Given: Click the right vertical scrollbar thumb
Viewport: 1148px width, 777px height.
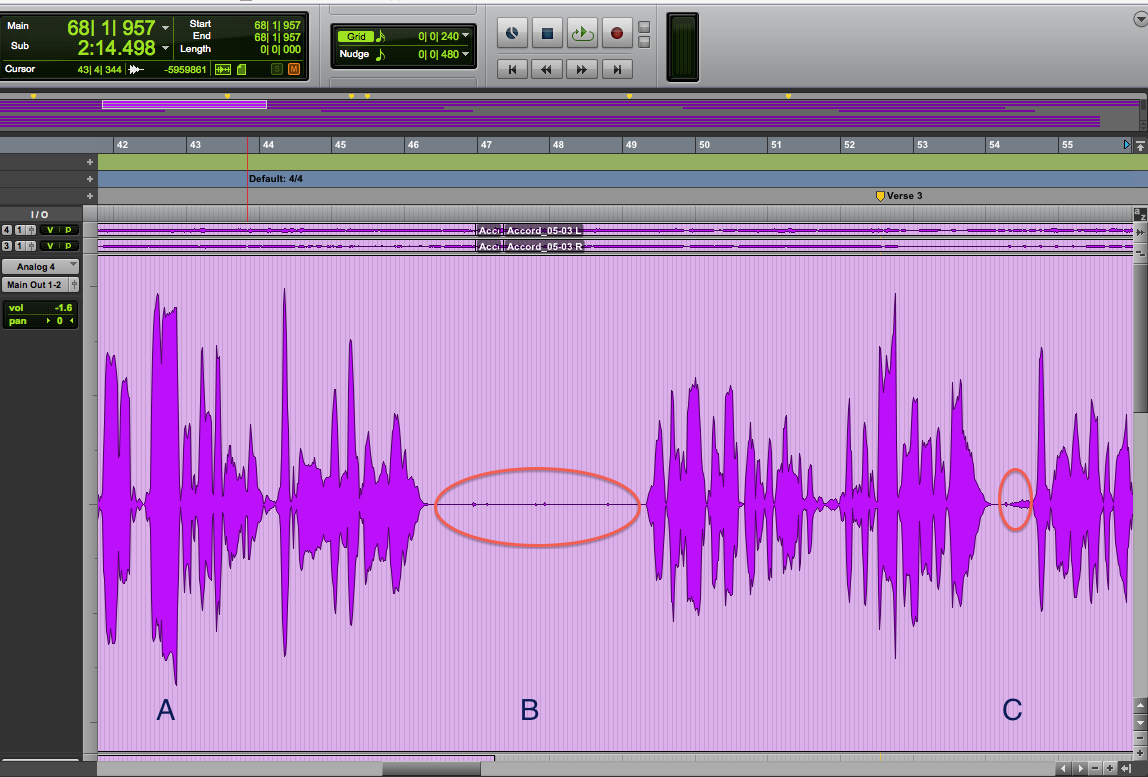Looking at the screenshot, I should coord(1140,338).
